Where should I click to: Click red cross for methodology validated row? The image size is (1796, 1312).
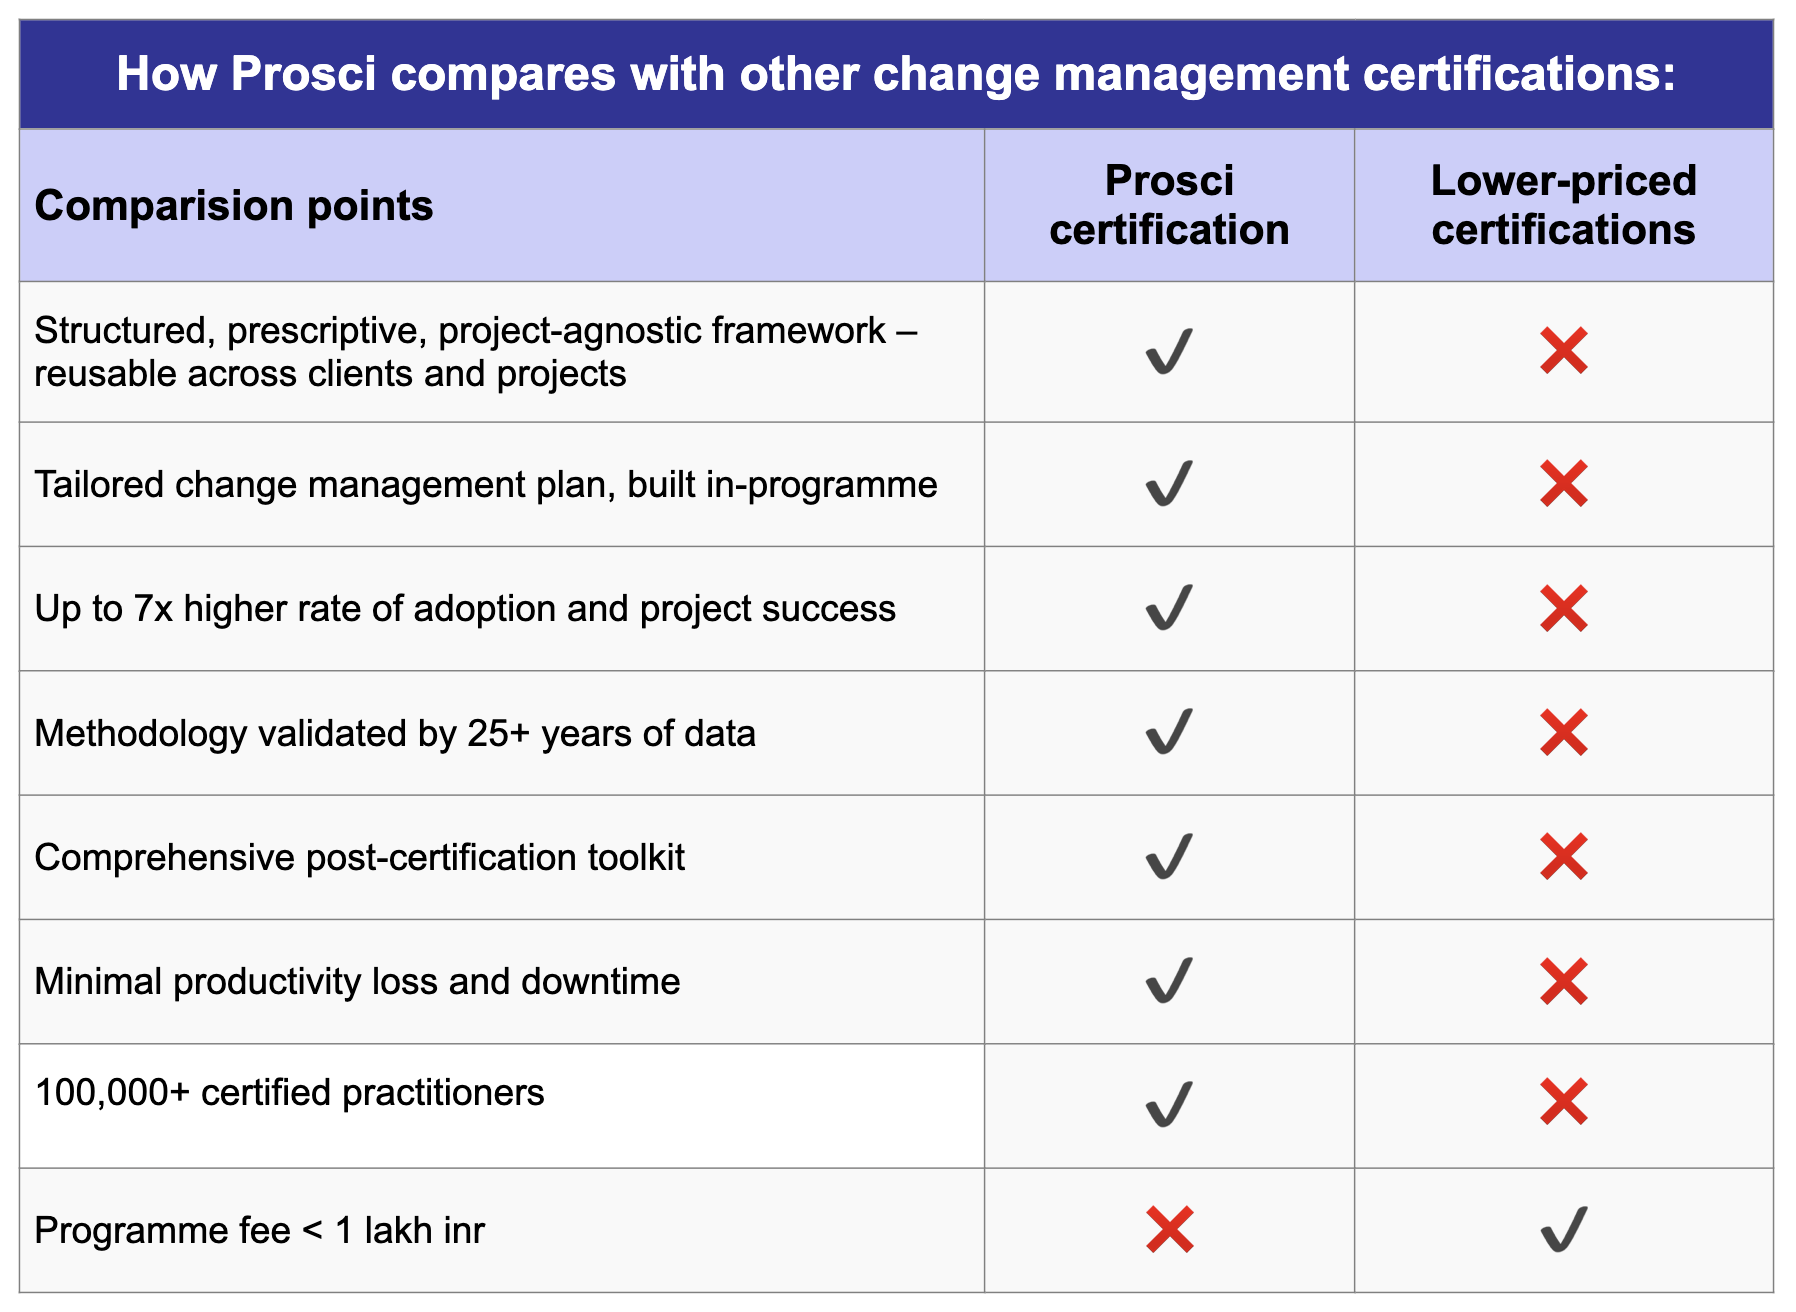point(1564,733)
